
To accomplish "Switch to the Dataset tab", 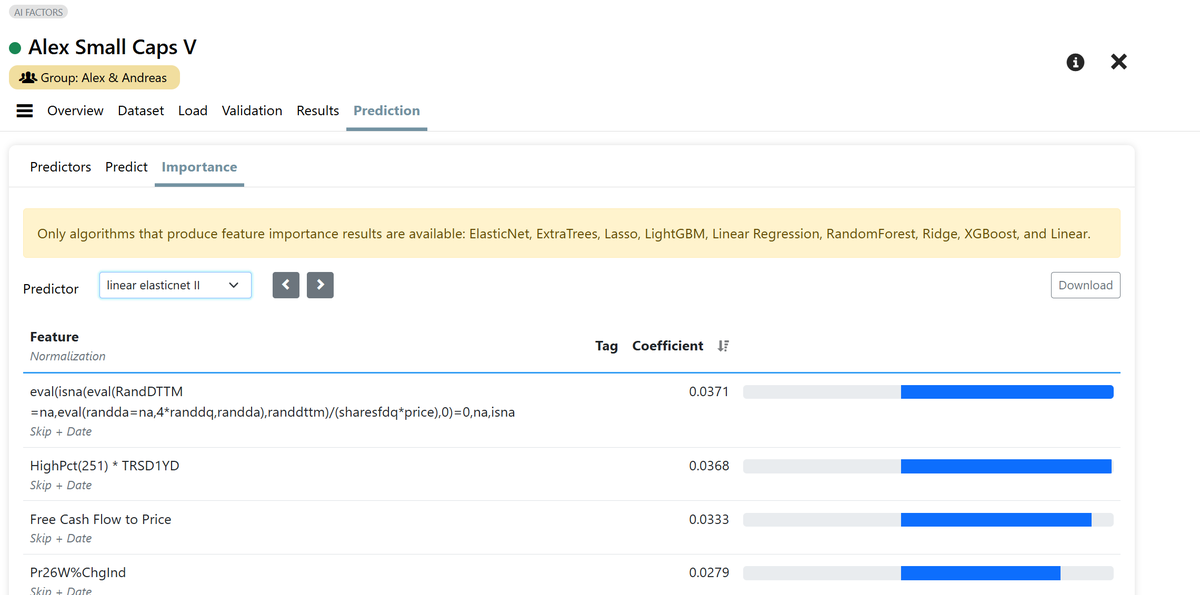I will (141, 111).
